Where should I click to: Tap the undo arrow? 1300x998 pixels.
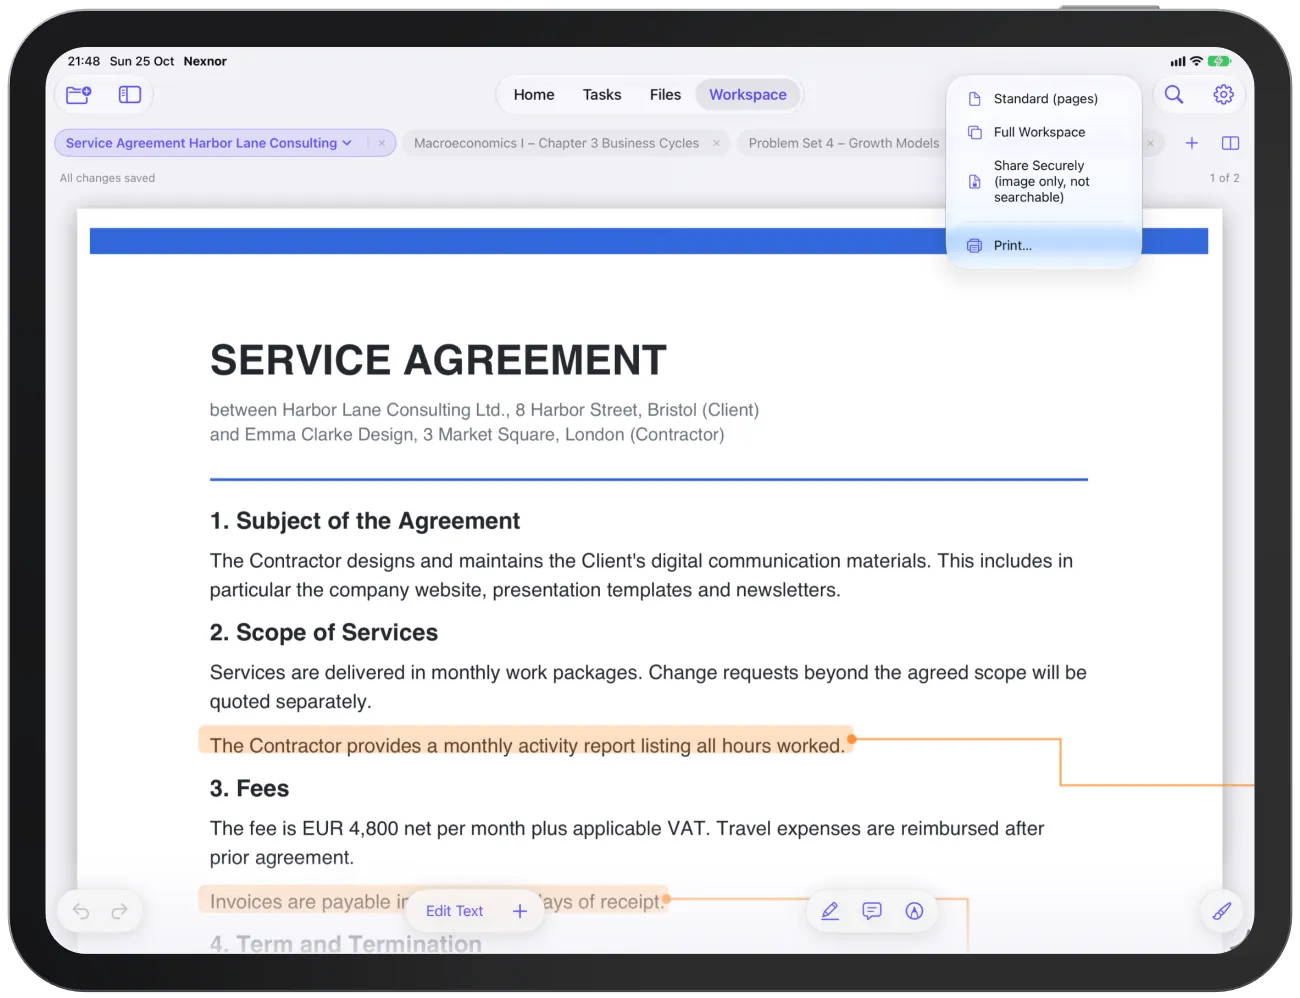[x=81, y=911]
